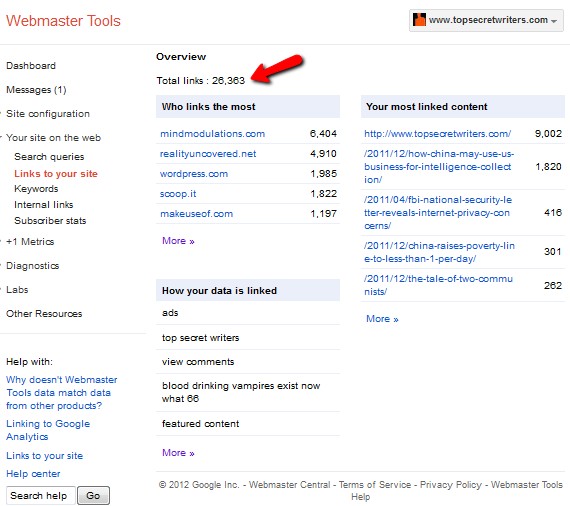
Task: Click the 'ads' anchor text row
Action: tap(248, 313)
